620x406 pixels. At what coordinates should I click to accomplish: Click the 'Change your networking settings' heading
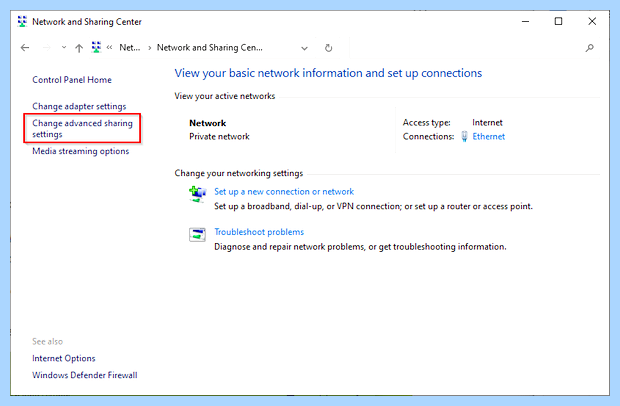(x=239, y=173)
